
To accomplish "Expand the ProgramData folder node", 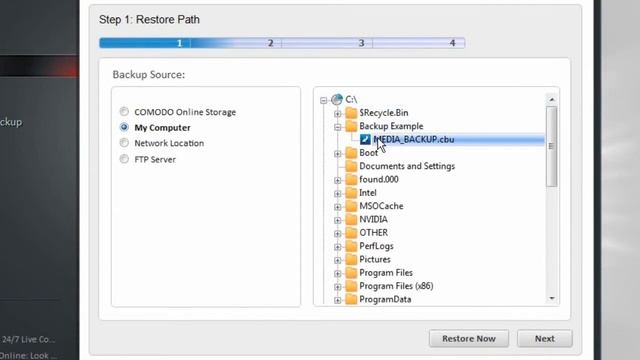I will pos(338,300).
